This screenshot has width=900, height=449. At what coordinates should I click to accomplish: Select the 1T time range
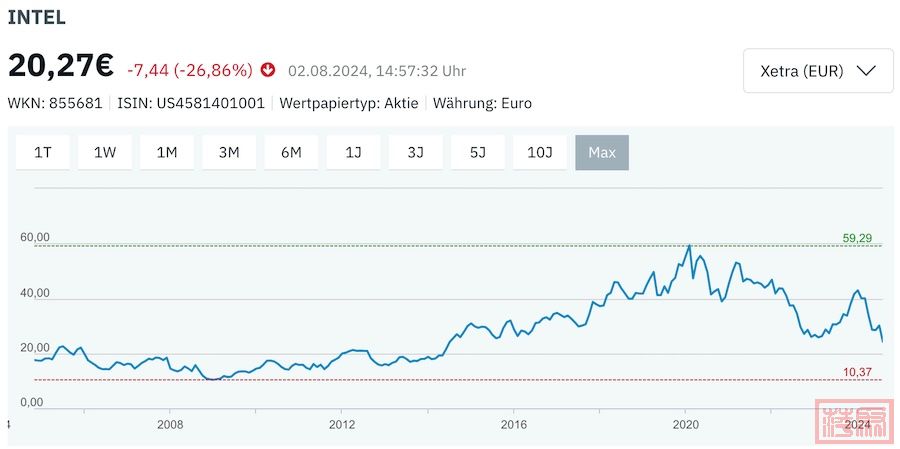[43, 153]
